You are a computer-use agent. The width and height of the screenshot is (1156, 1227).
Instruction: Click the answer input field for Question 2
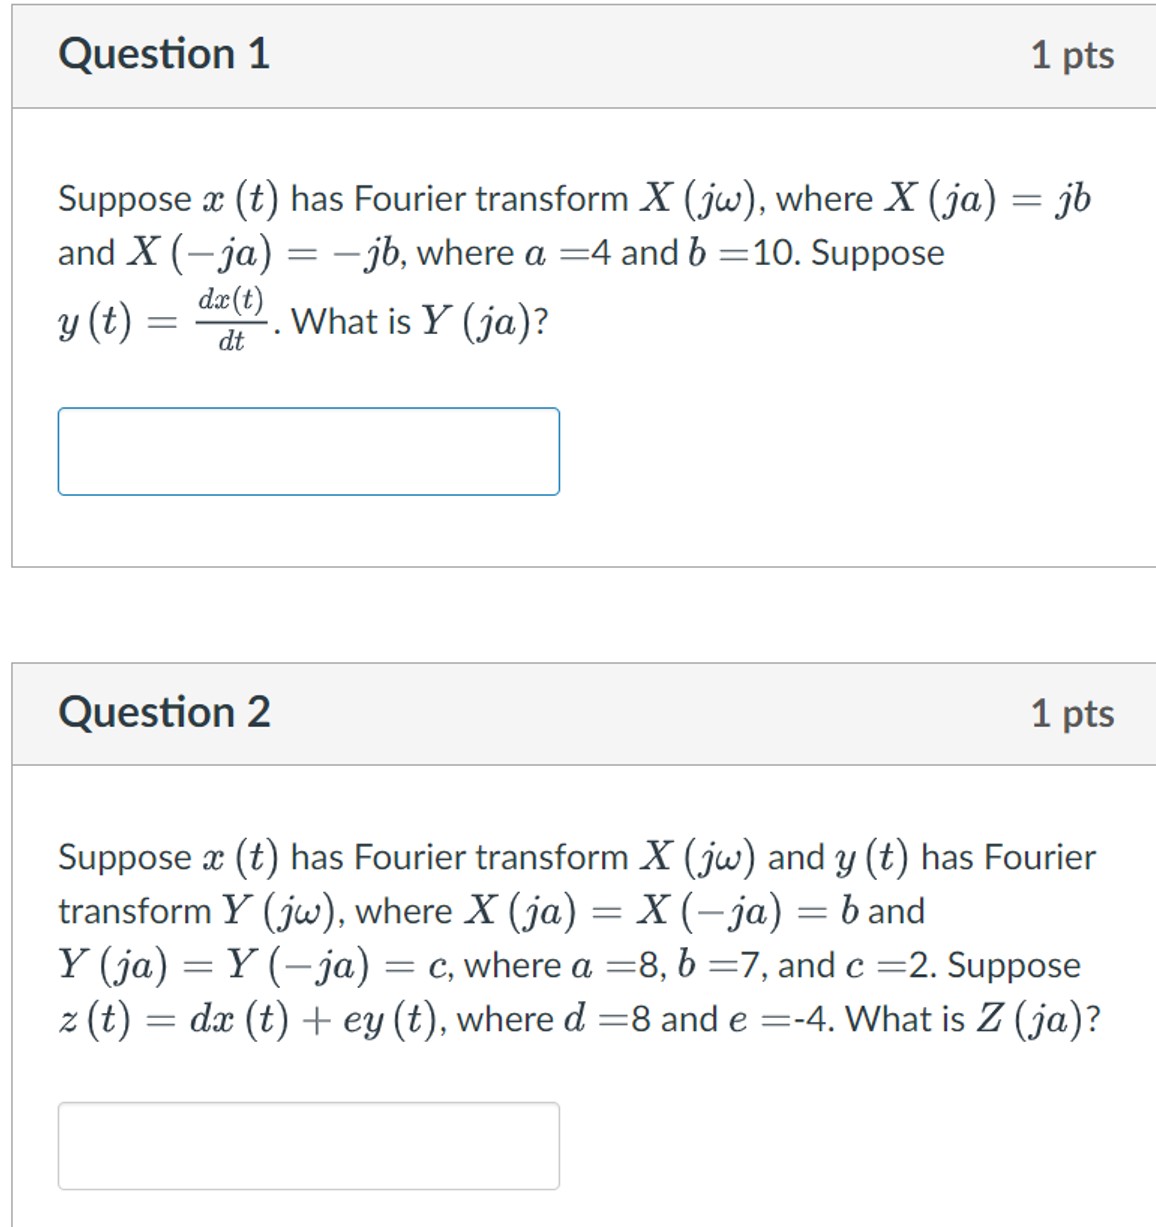(308, 1143)
